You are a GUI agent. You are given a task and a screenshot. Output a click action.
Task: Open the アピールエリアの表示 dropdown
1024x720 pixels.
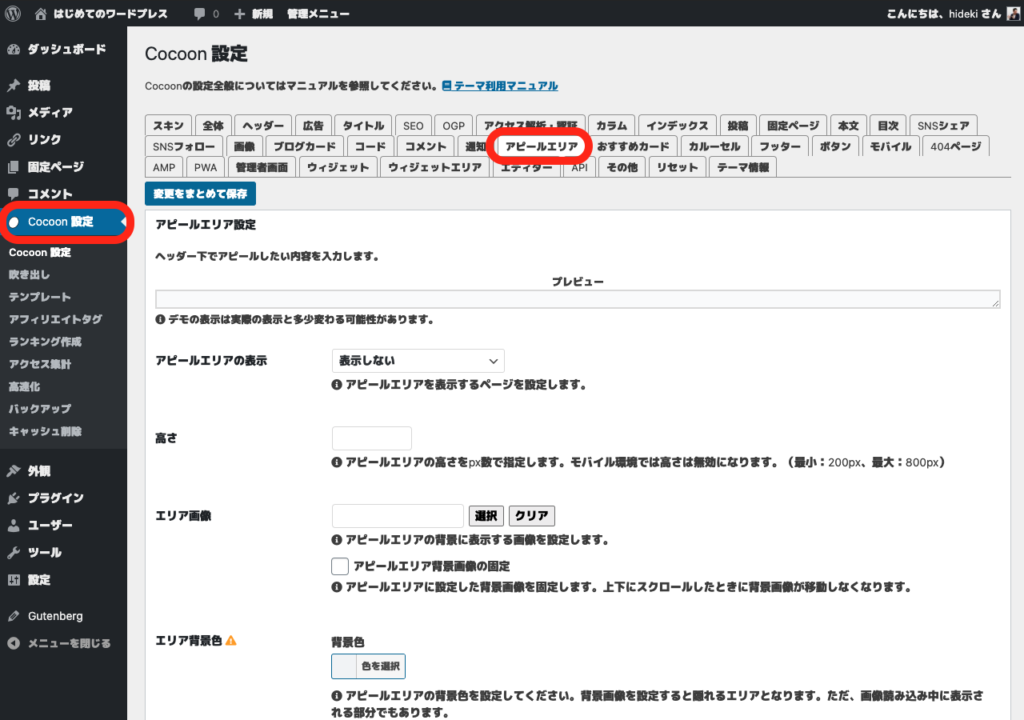(x=418, y=361)
